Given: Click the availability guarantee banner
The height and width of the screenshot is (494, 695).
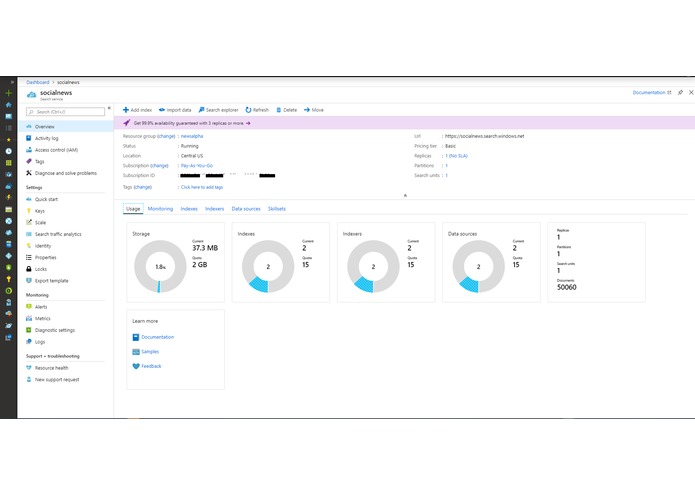Looking at the screenshot, I should (404, 123).
